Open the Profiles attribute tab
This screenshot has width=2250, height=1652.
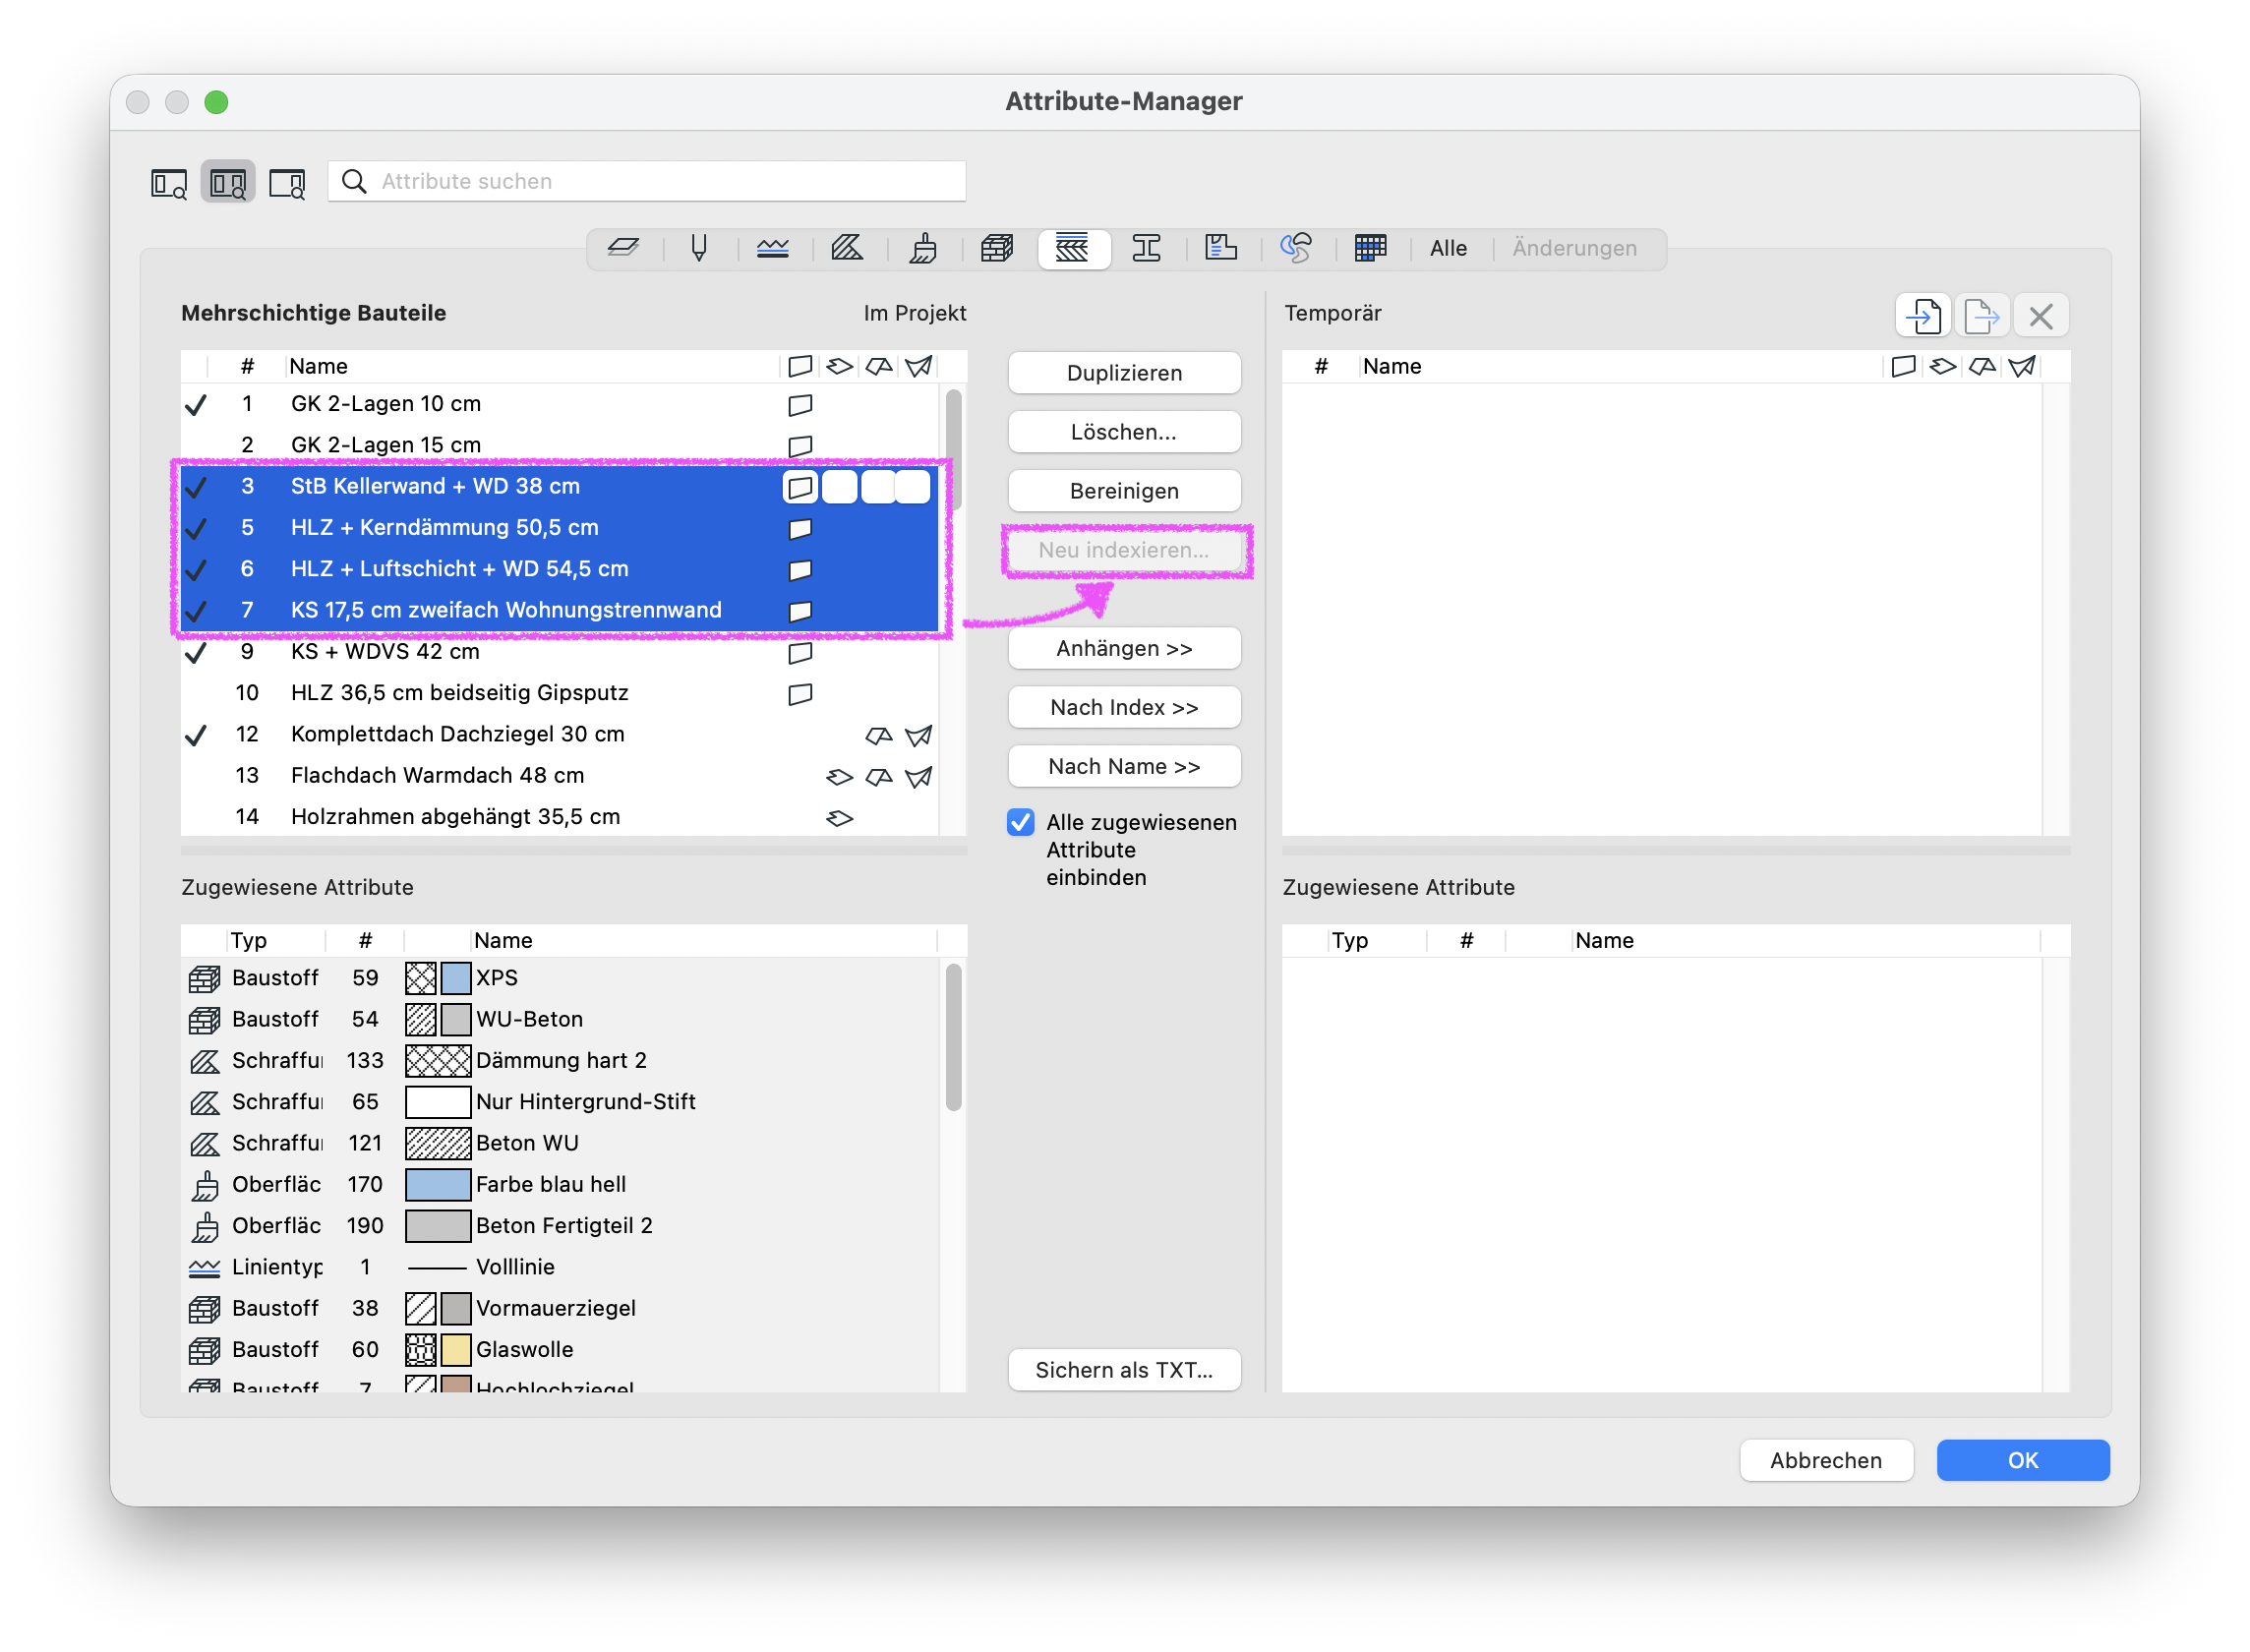[x=1147, y=248]
